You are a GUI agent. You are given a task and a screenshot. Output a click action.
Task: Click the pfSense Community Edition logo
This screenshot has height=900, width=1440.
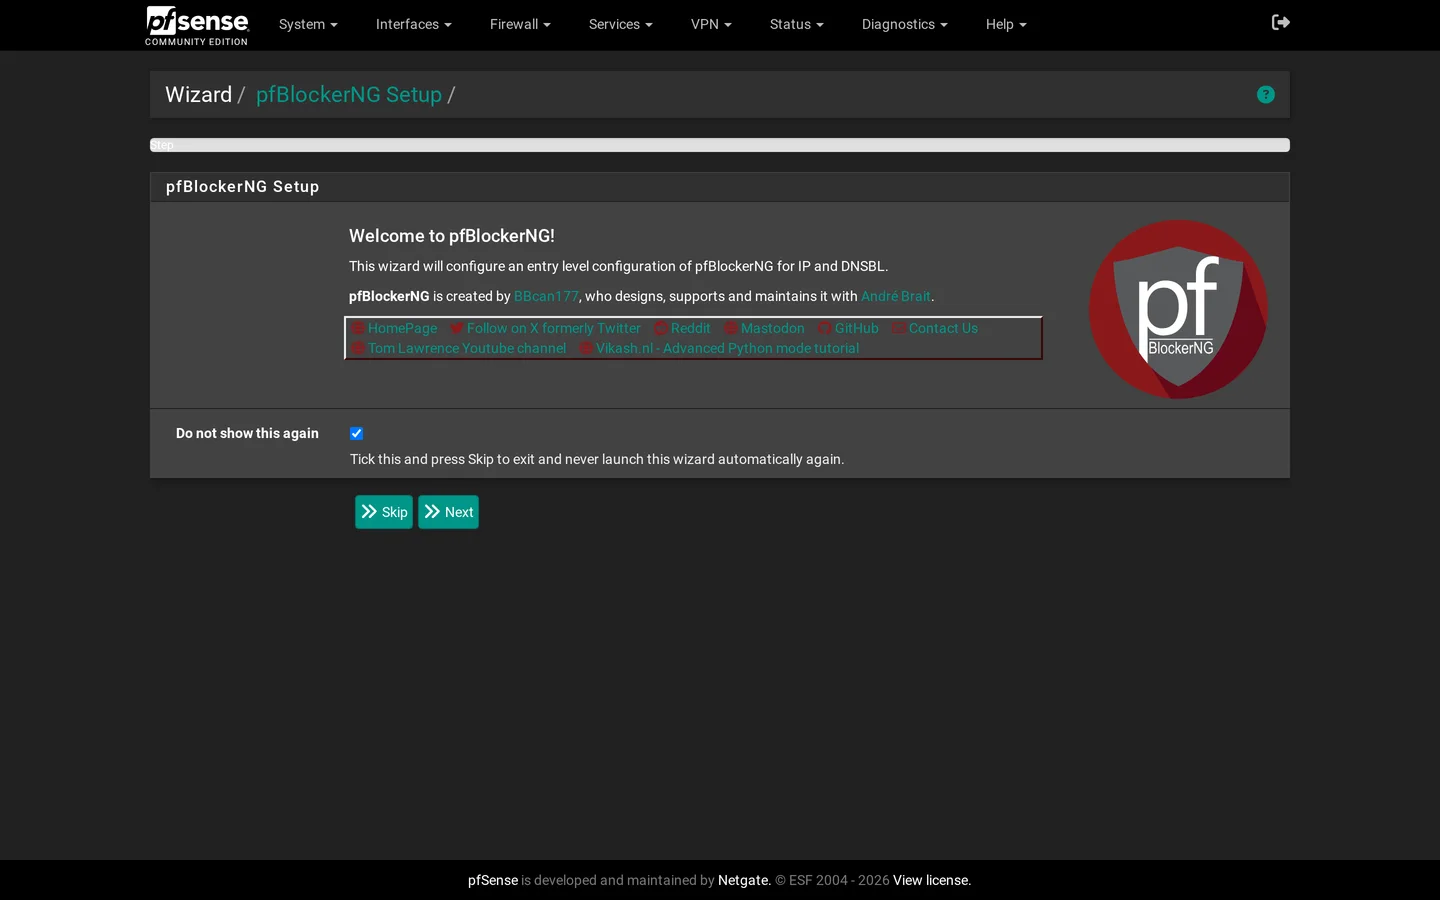(x=197, y=25)
